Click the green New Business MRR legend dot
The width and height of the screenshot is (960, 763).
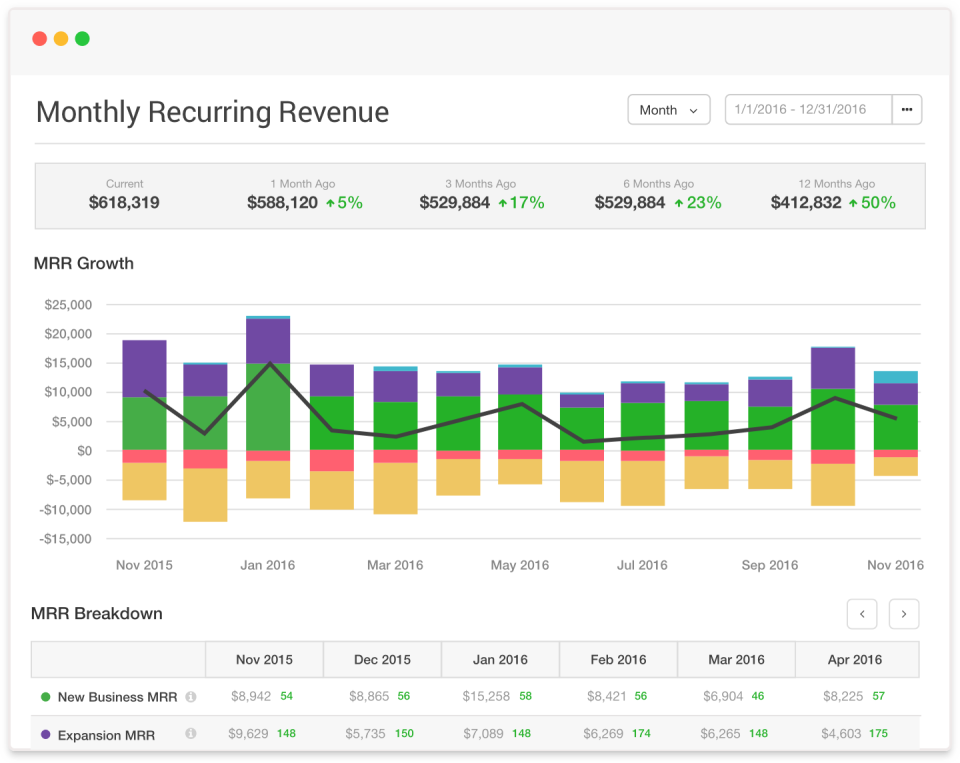(45, 697)
